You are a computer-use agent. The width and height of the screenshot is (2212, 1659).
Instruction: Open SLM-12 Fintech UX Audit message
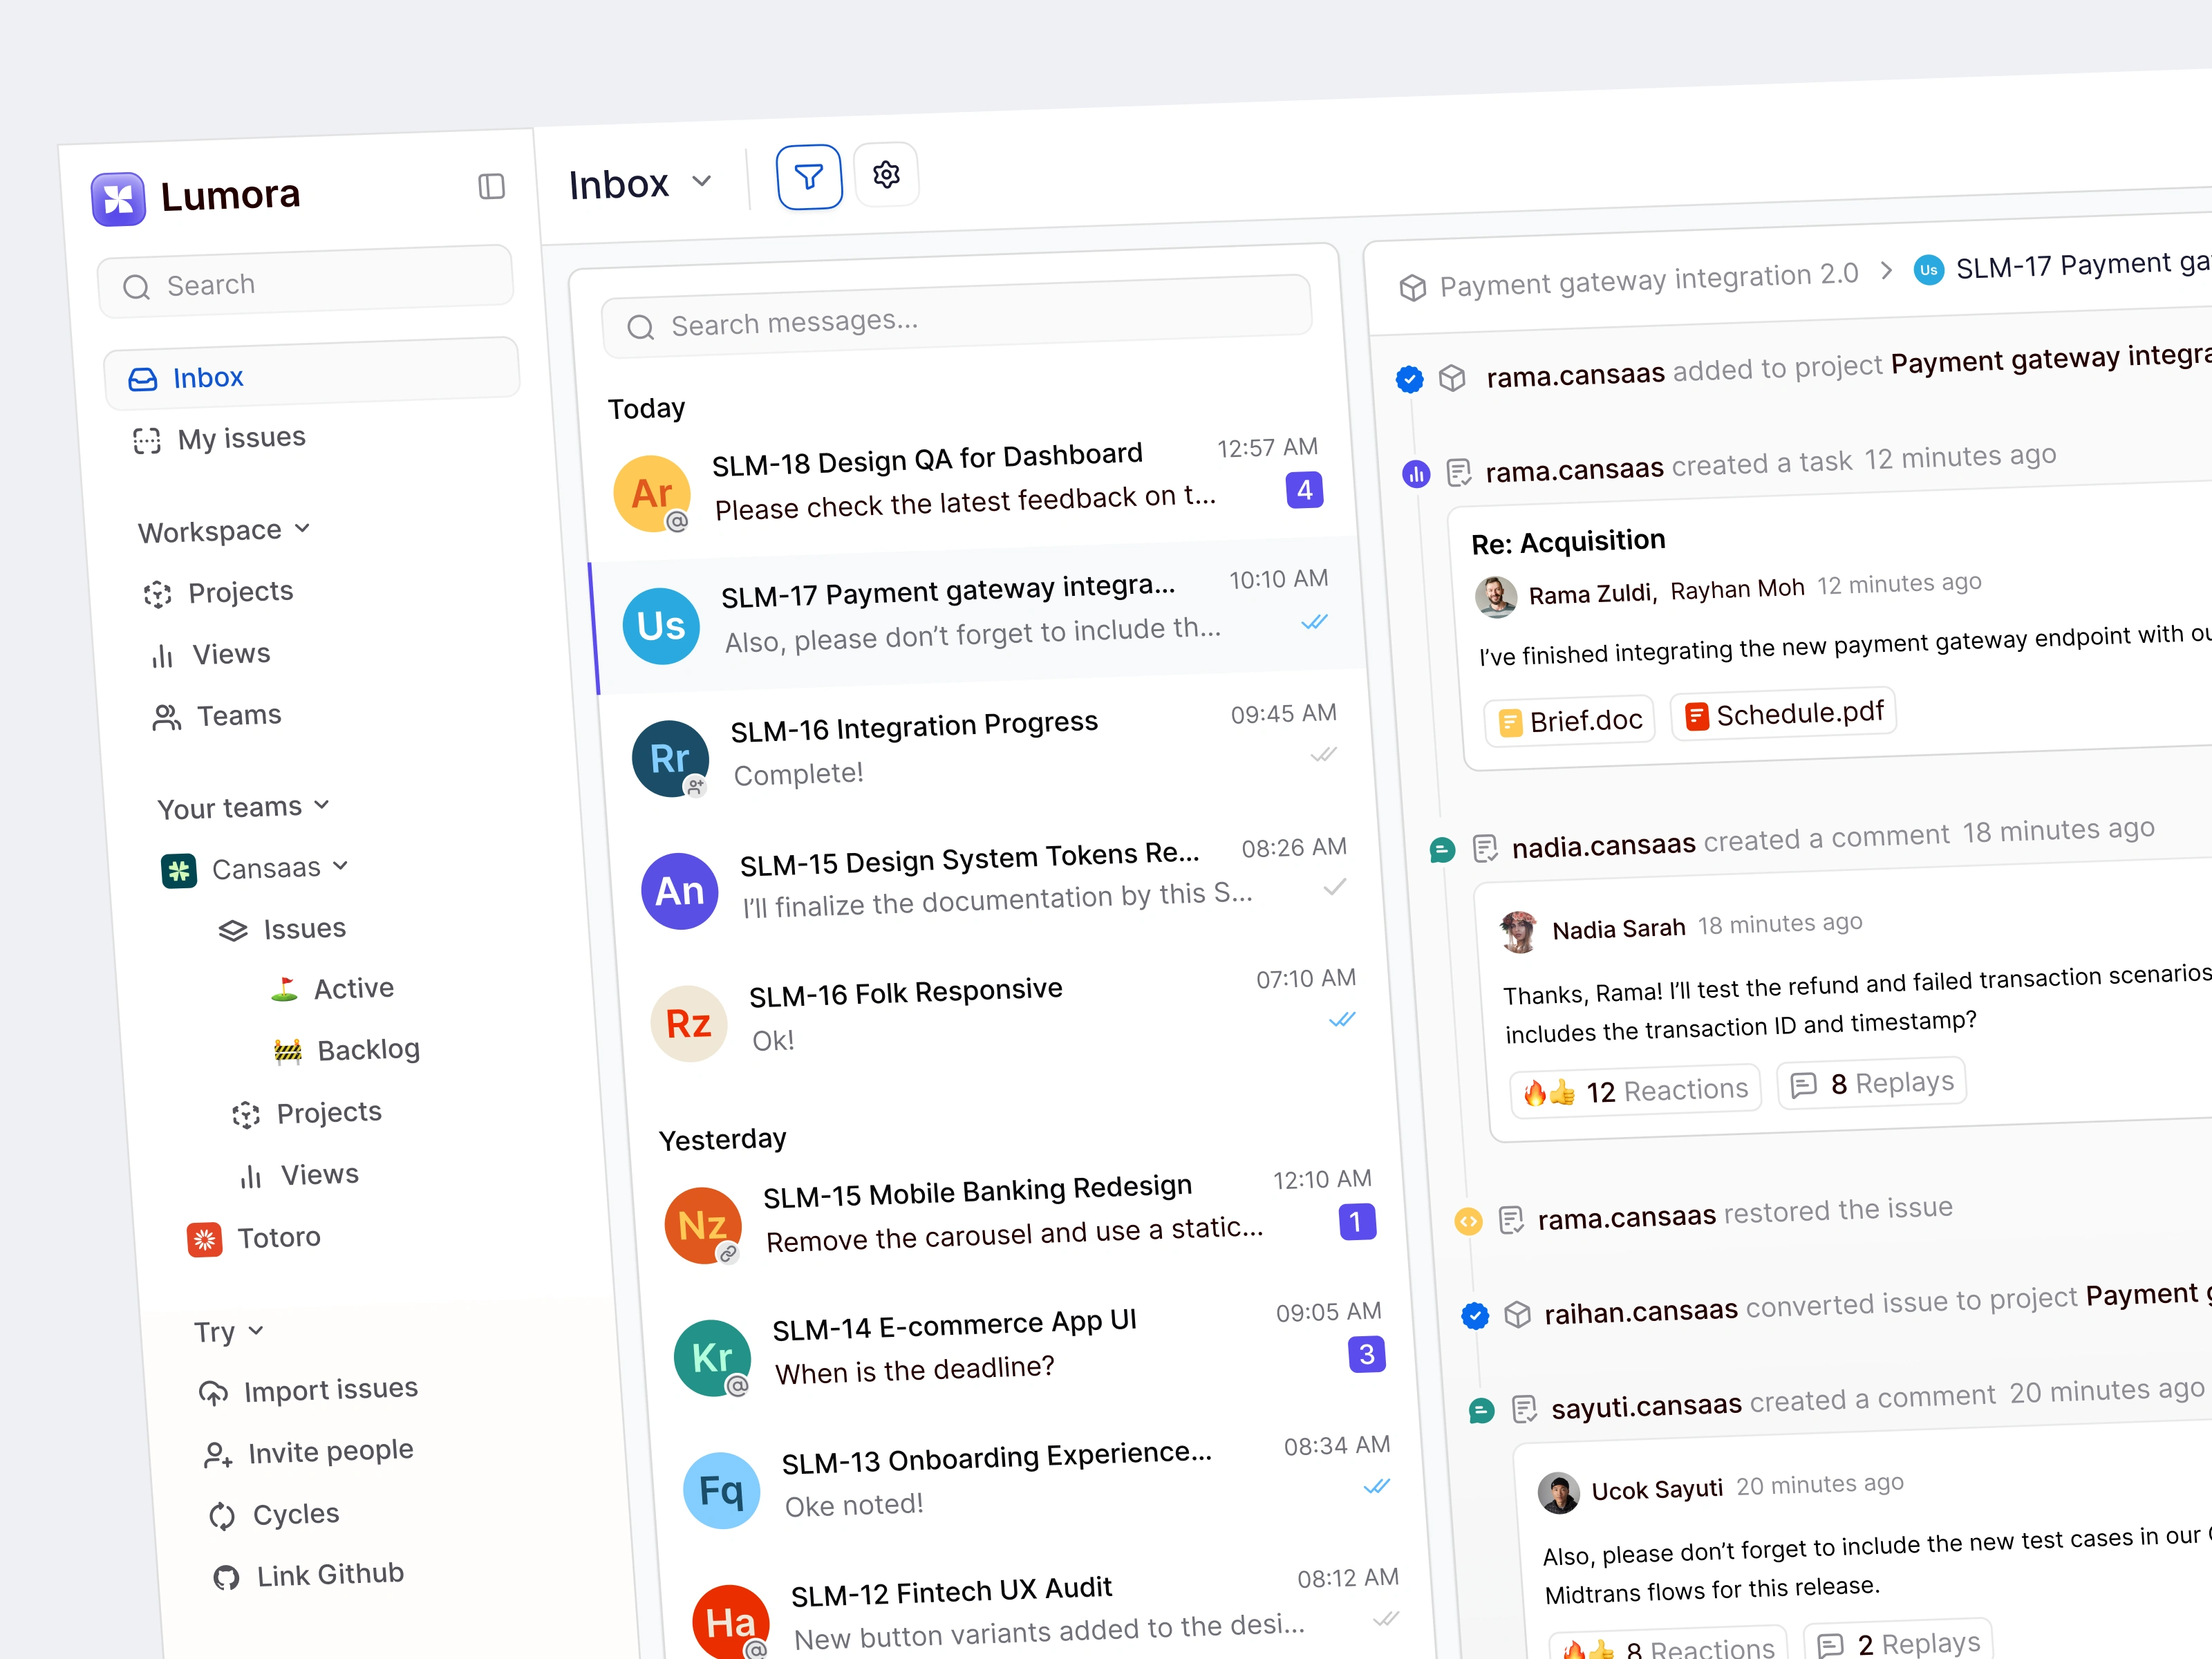pos(1045,1613)
